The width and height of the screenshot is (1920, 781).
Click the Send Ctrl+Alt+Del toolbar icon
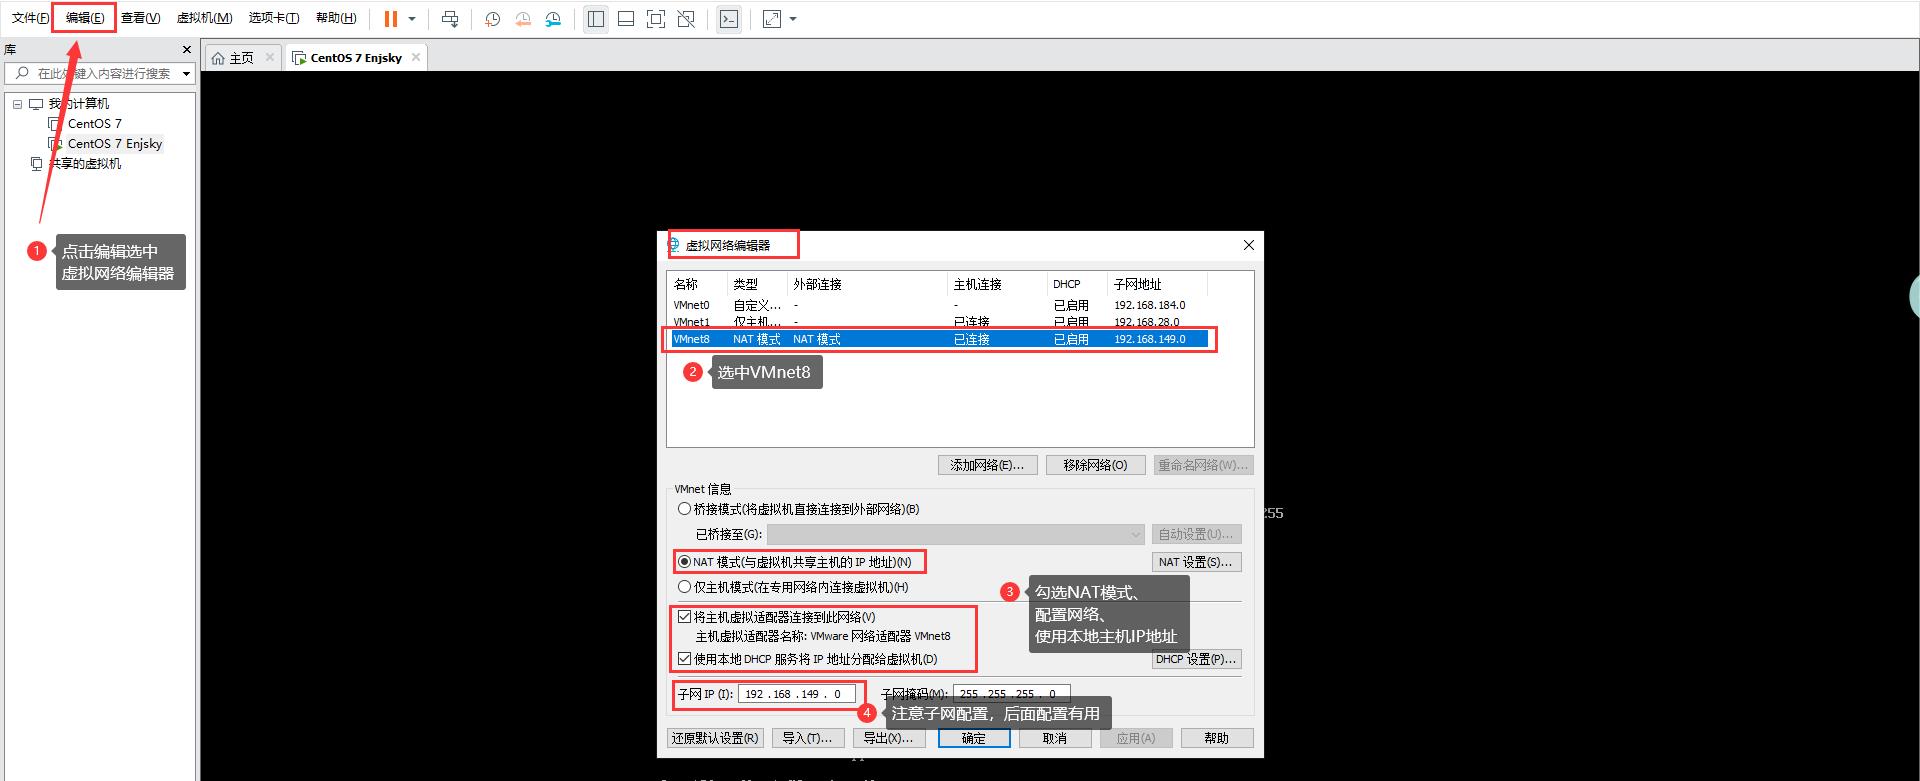point(450,19)
